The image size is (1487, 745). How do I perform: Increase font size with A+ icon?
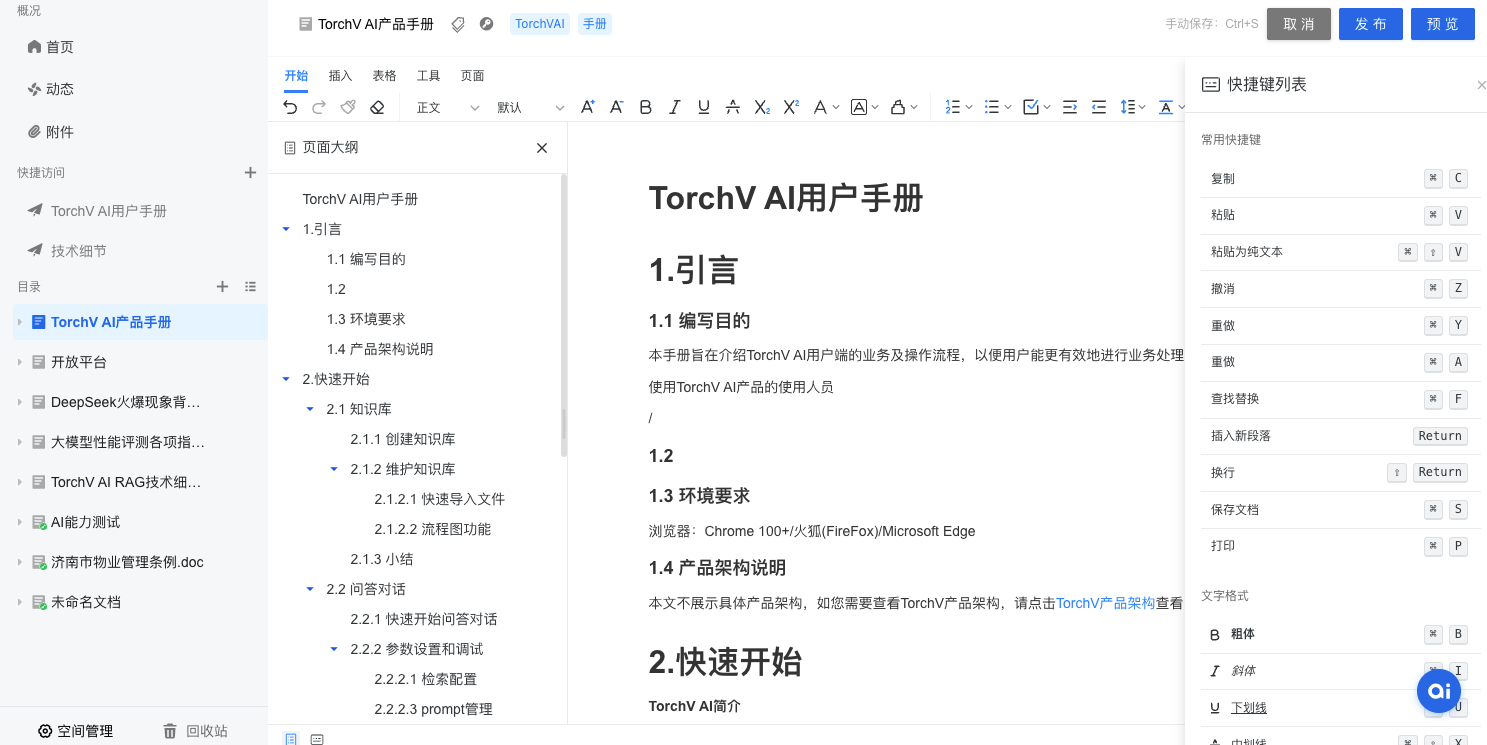[x=588, y=107]
